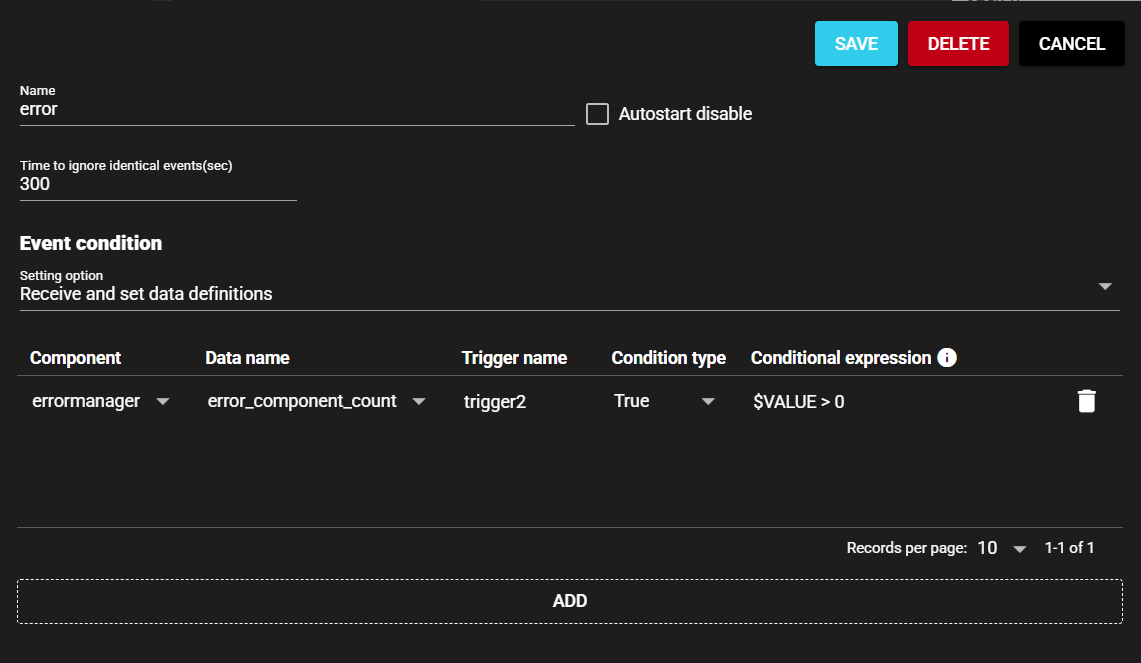Click the info icon beside Conditional expression
The image size is (1141, 663).
pos(947,358)
